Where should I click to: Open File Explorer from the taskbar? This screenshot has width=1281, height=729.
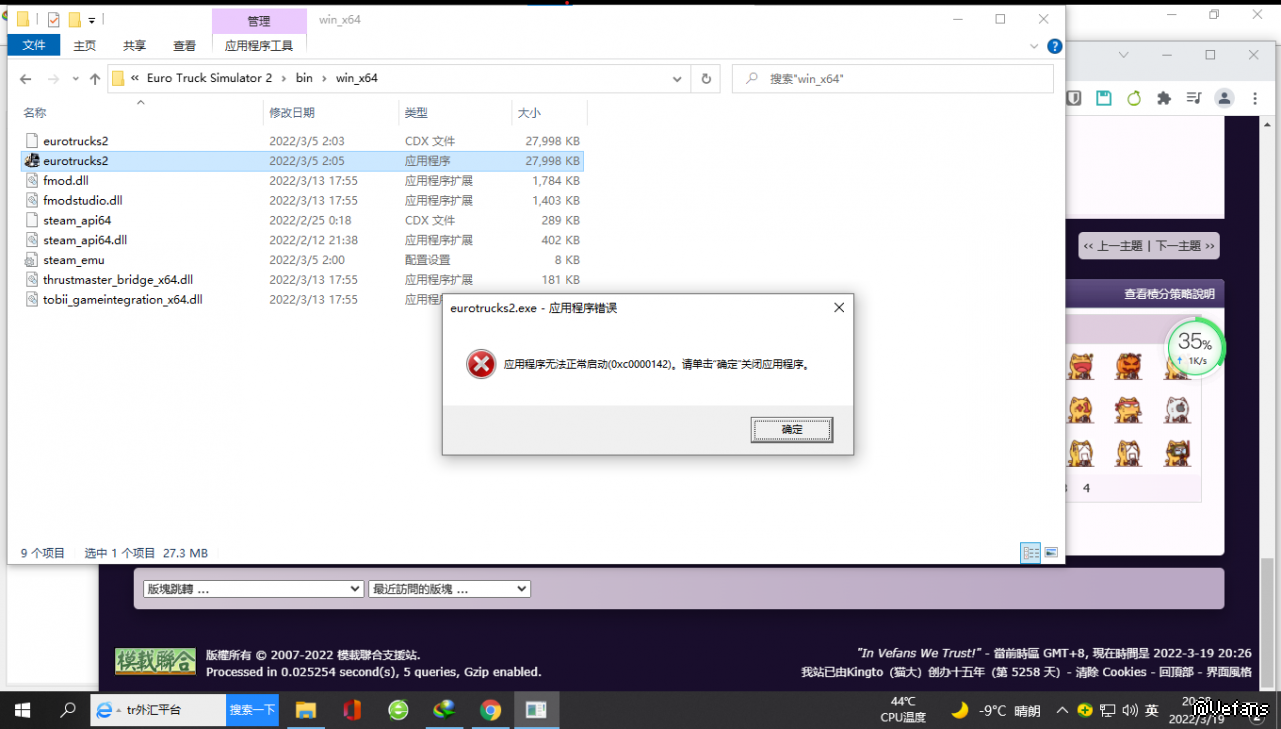(306, 710)
